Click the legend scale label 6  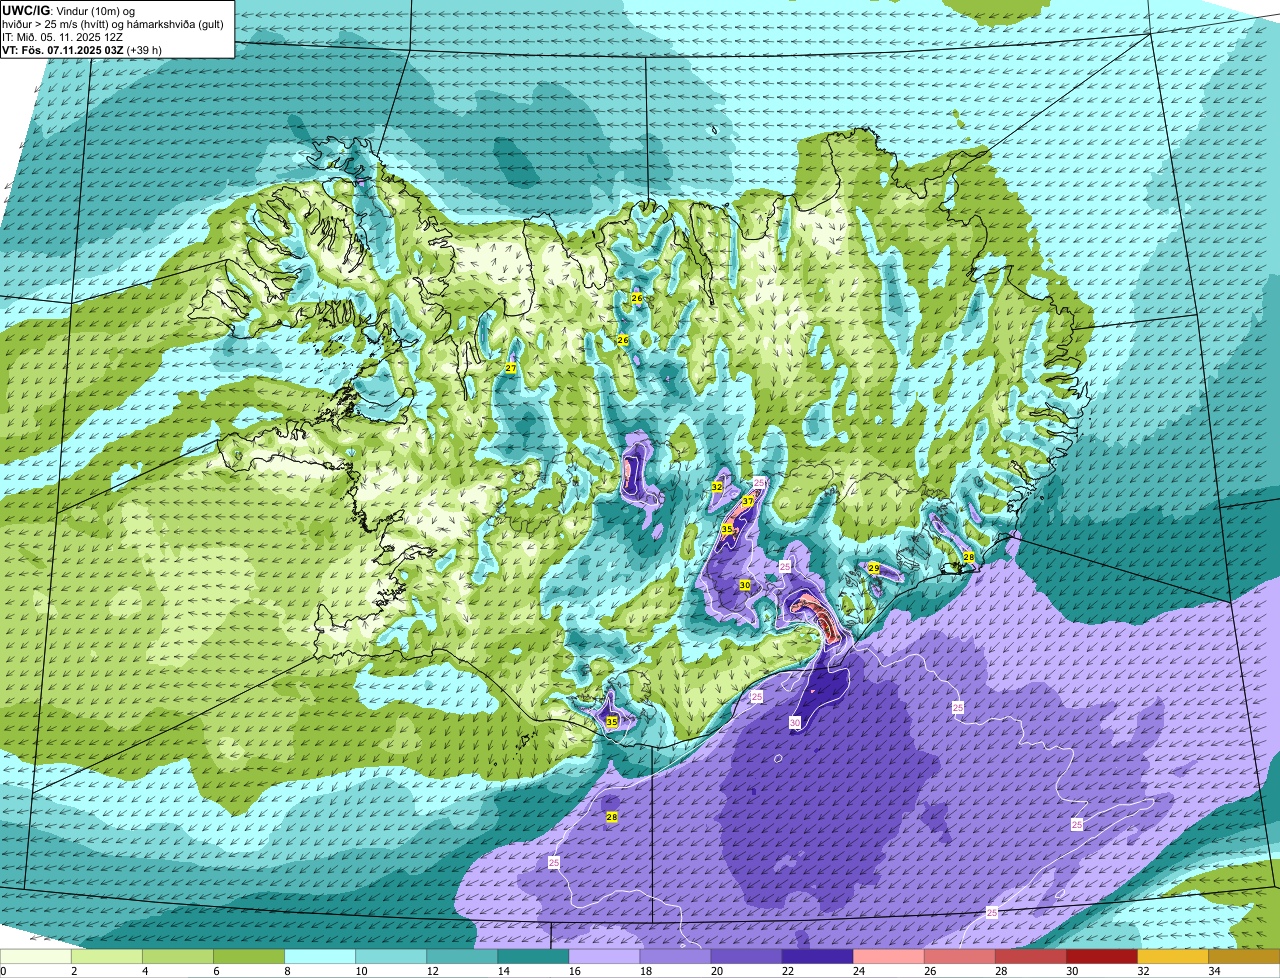[x=216, y=971]
